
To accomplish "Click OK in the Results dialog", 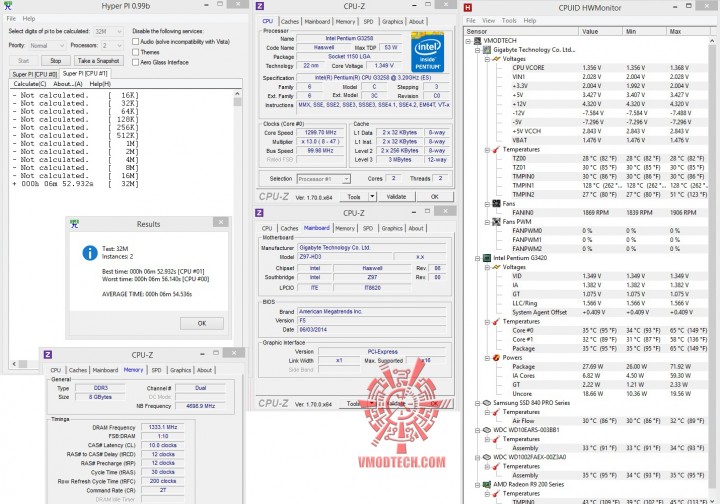I will point(202,323).
